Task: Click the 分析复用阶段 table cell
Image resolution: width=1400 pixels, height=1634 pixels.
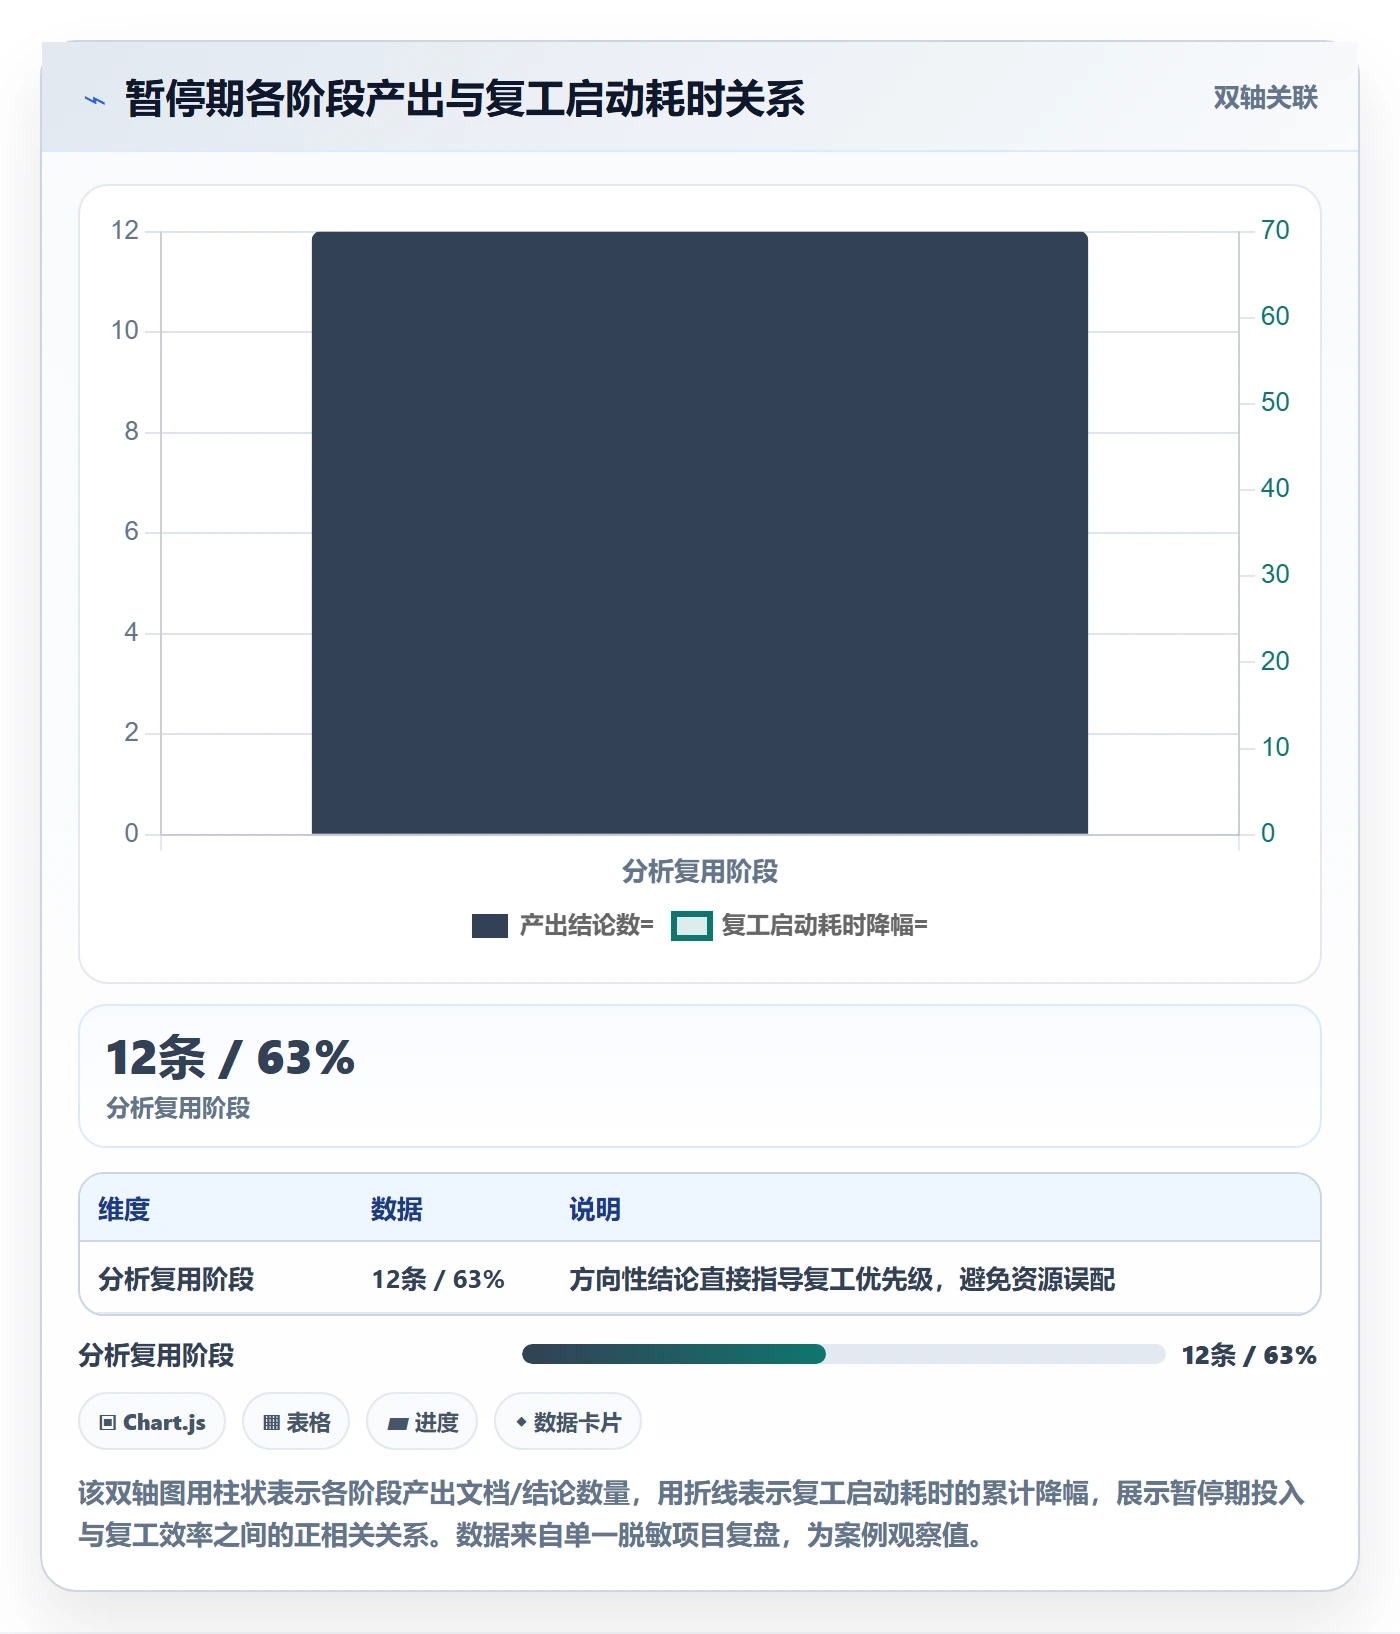Action: click(x=176, y=1280)
